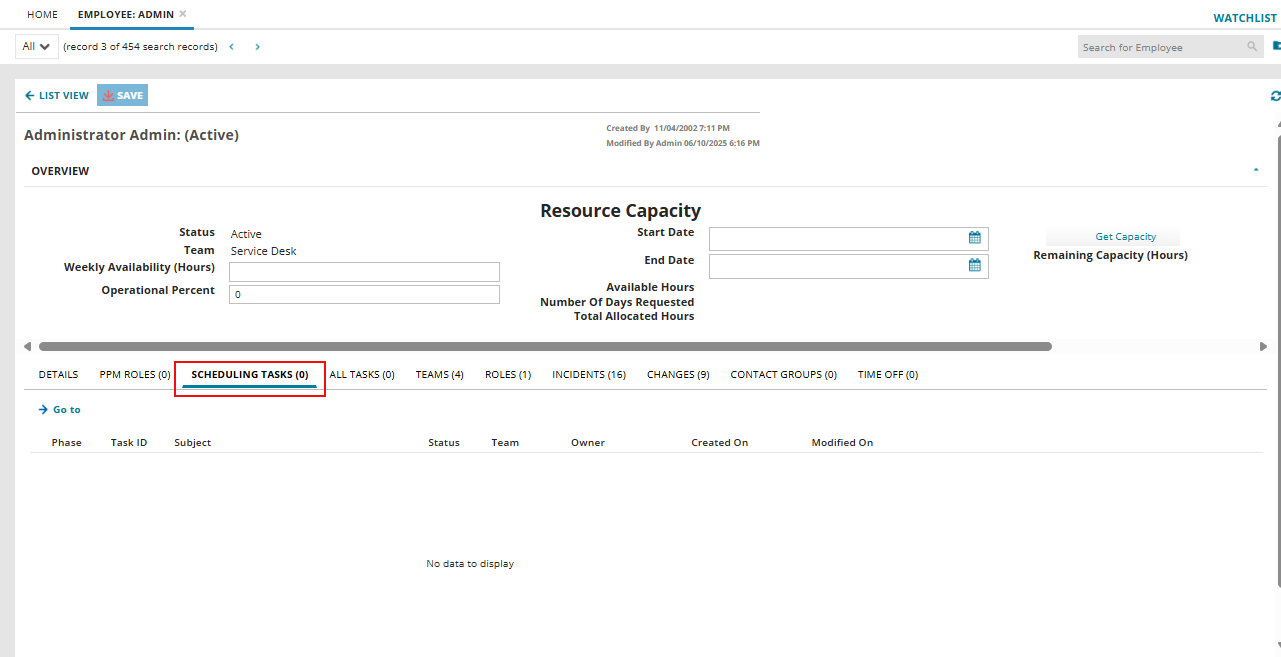Open the All records filter dropdown
1281x657 pixels.
pyautogui.click(x=36, y=47)
